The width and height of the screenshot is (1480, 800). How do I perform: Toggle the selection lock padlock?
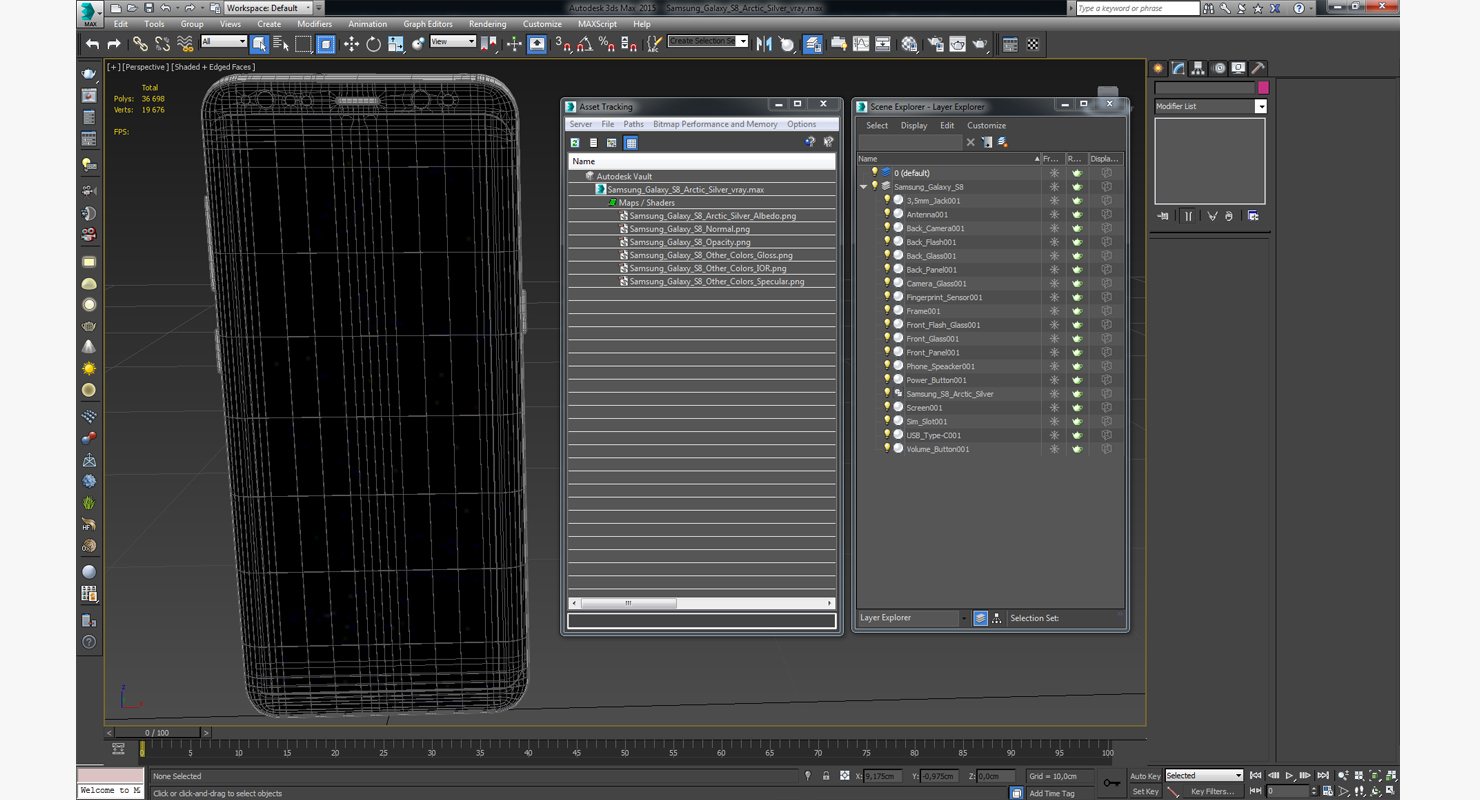(x=826, y=776)
